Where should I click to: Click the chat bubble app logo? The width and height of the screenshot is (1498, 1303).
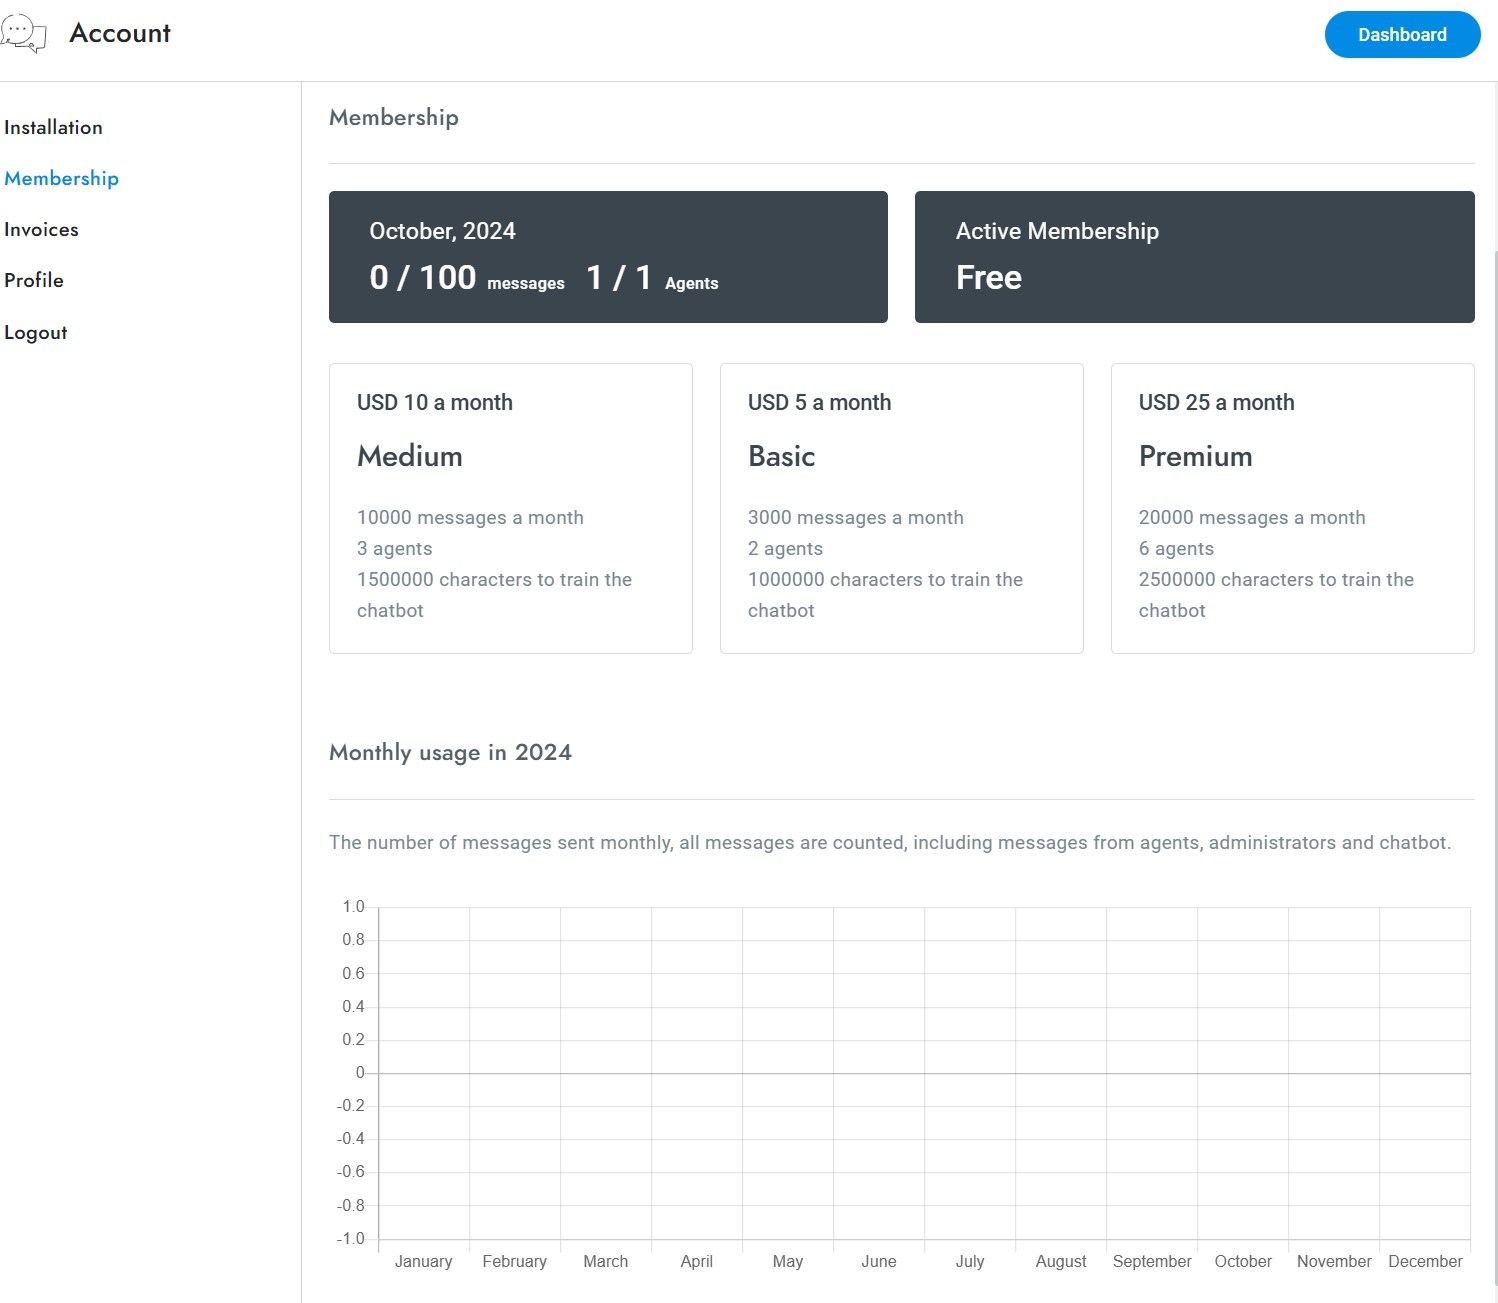pos(27,33)
